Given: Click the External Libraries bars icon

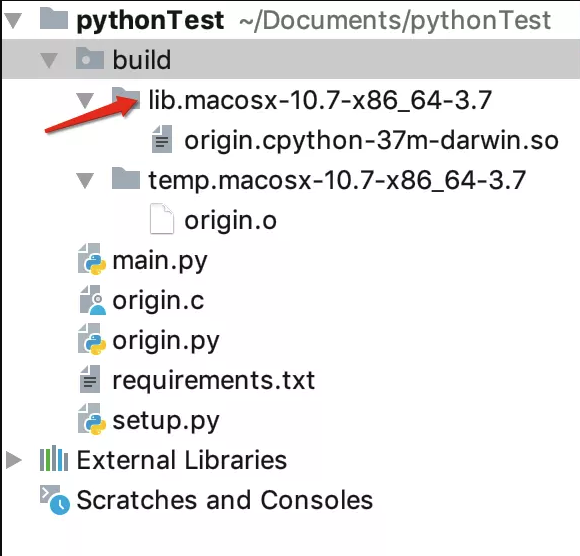Looking at the screenshot, I should tap(54, 458).
